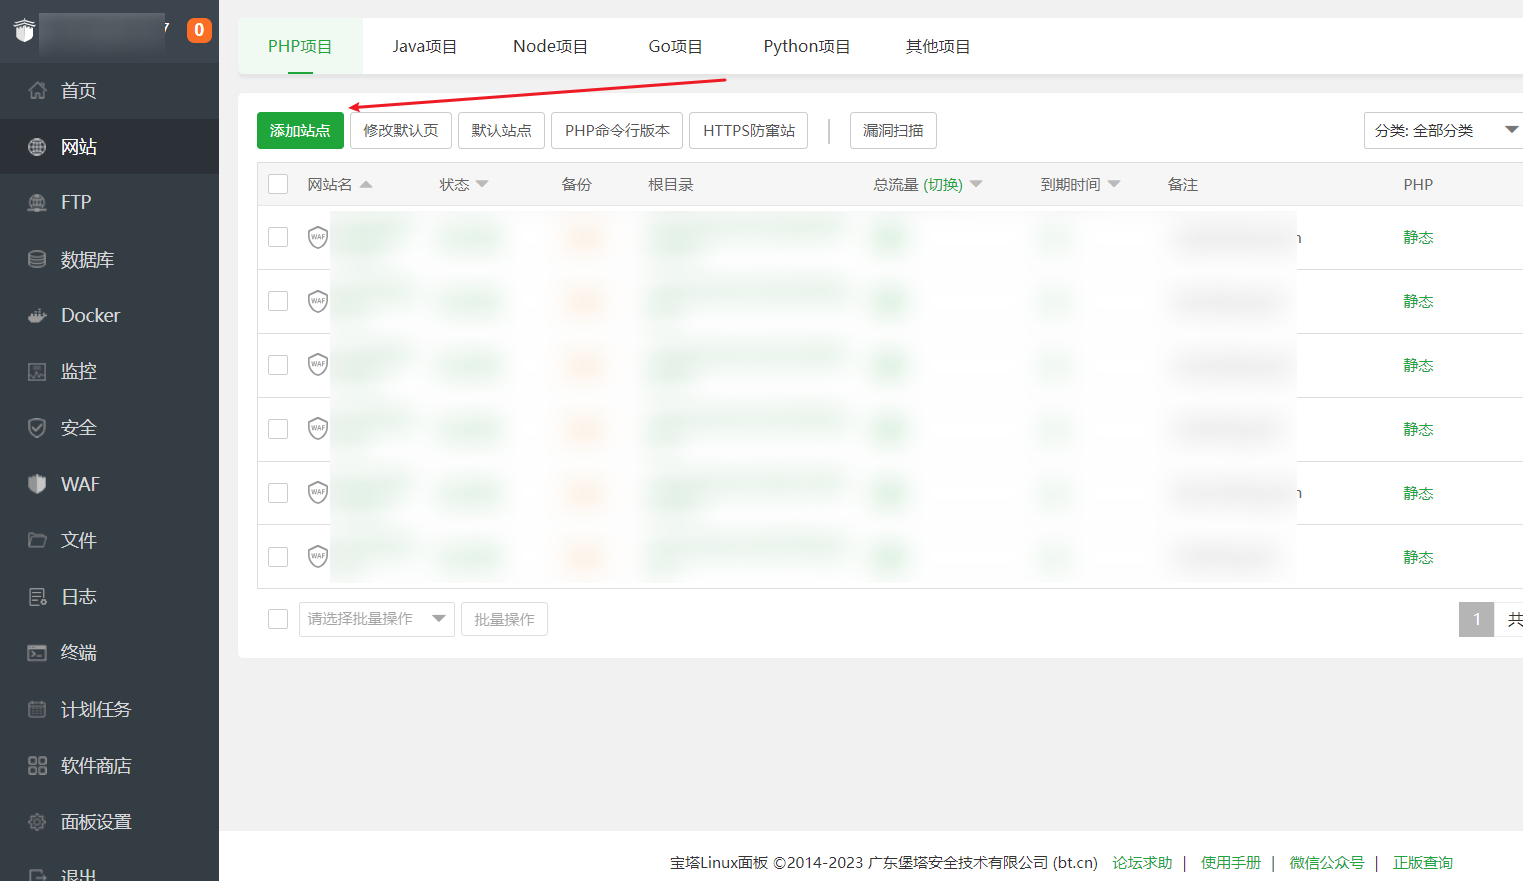Check the sixth site row checkbox
Screen dimensions: 1523x881
pyautogui.click(x=278, y=557)
